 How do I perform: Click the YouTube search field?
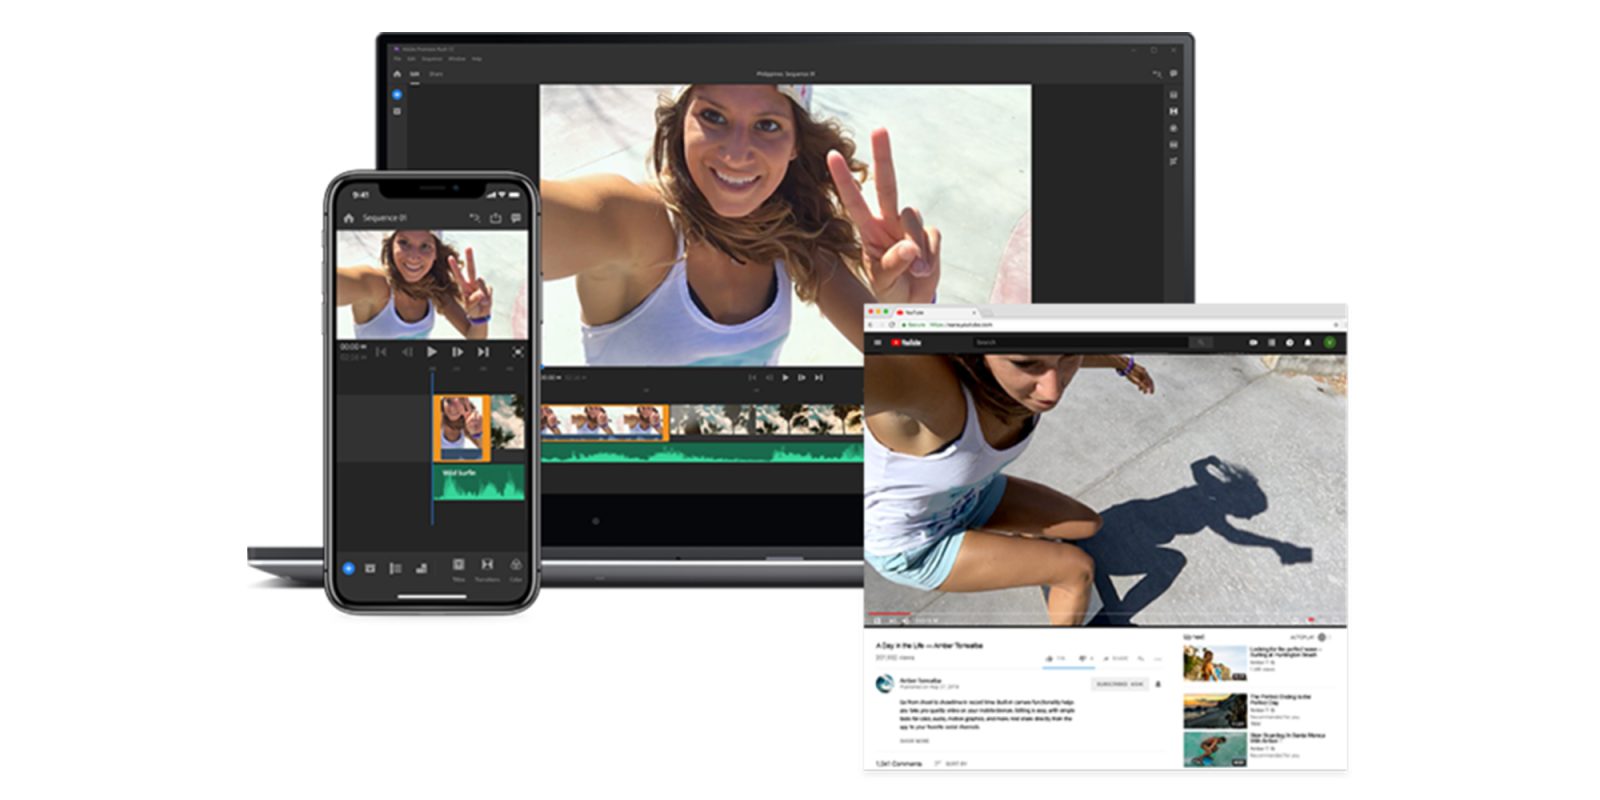pyautogui.click(x=1080, y=342)
